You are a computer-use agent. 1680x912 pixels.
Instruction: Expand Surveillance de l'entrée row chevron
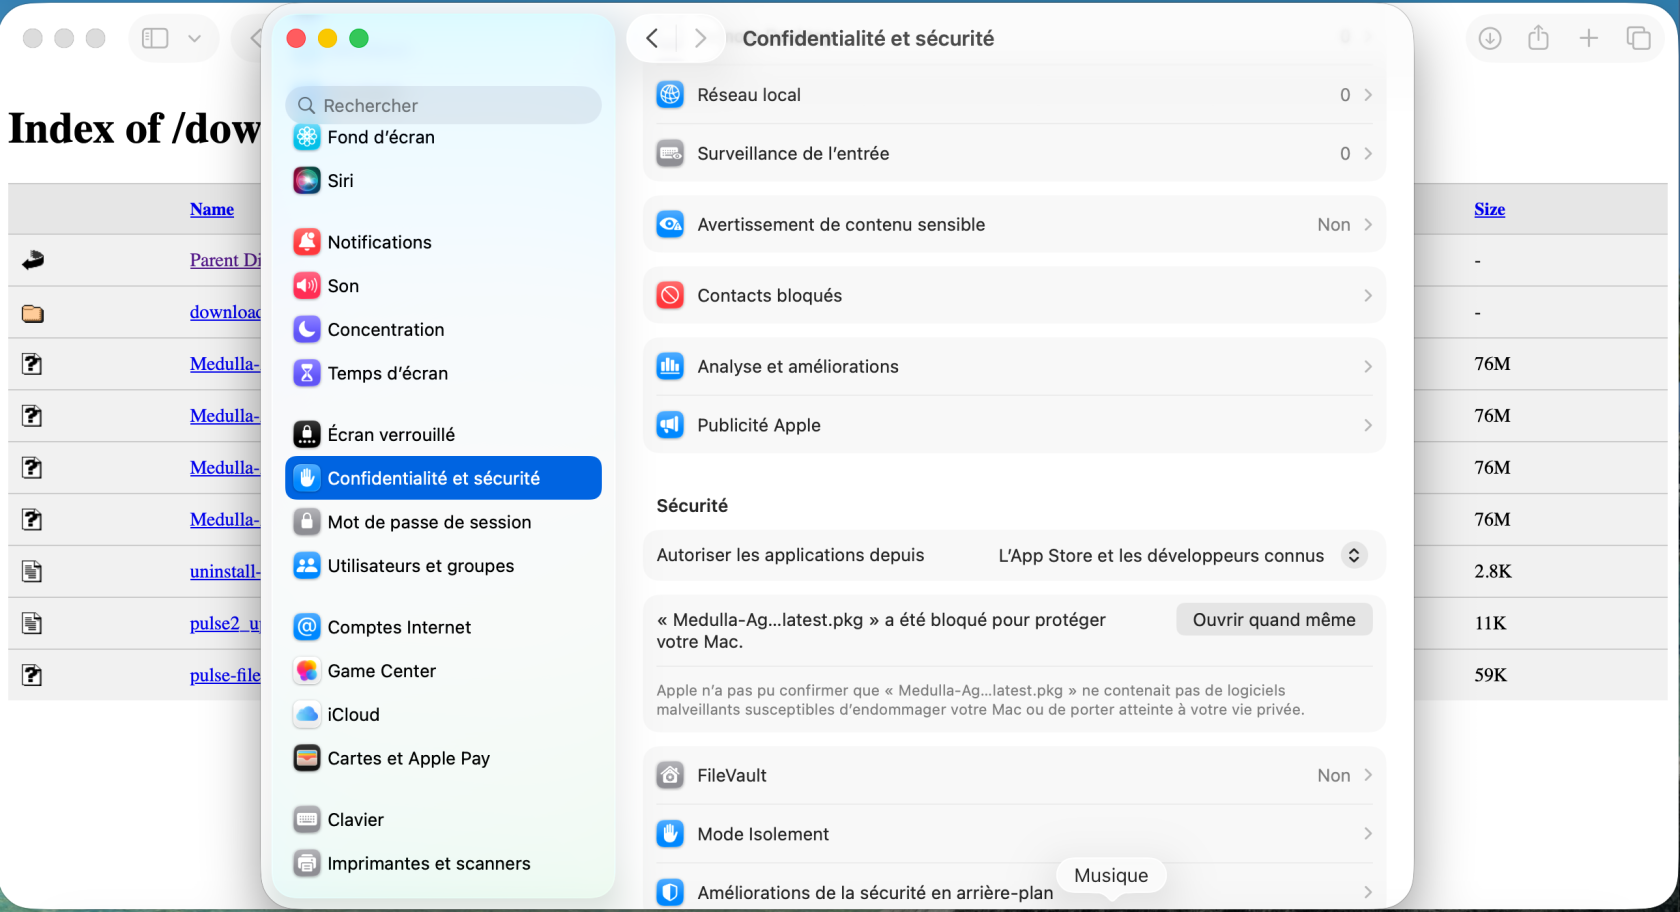(x=1368, y=154)
